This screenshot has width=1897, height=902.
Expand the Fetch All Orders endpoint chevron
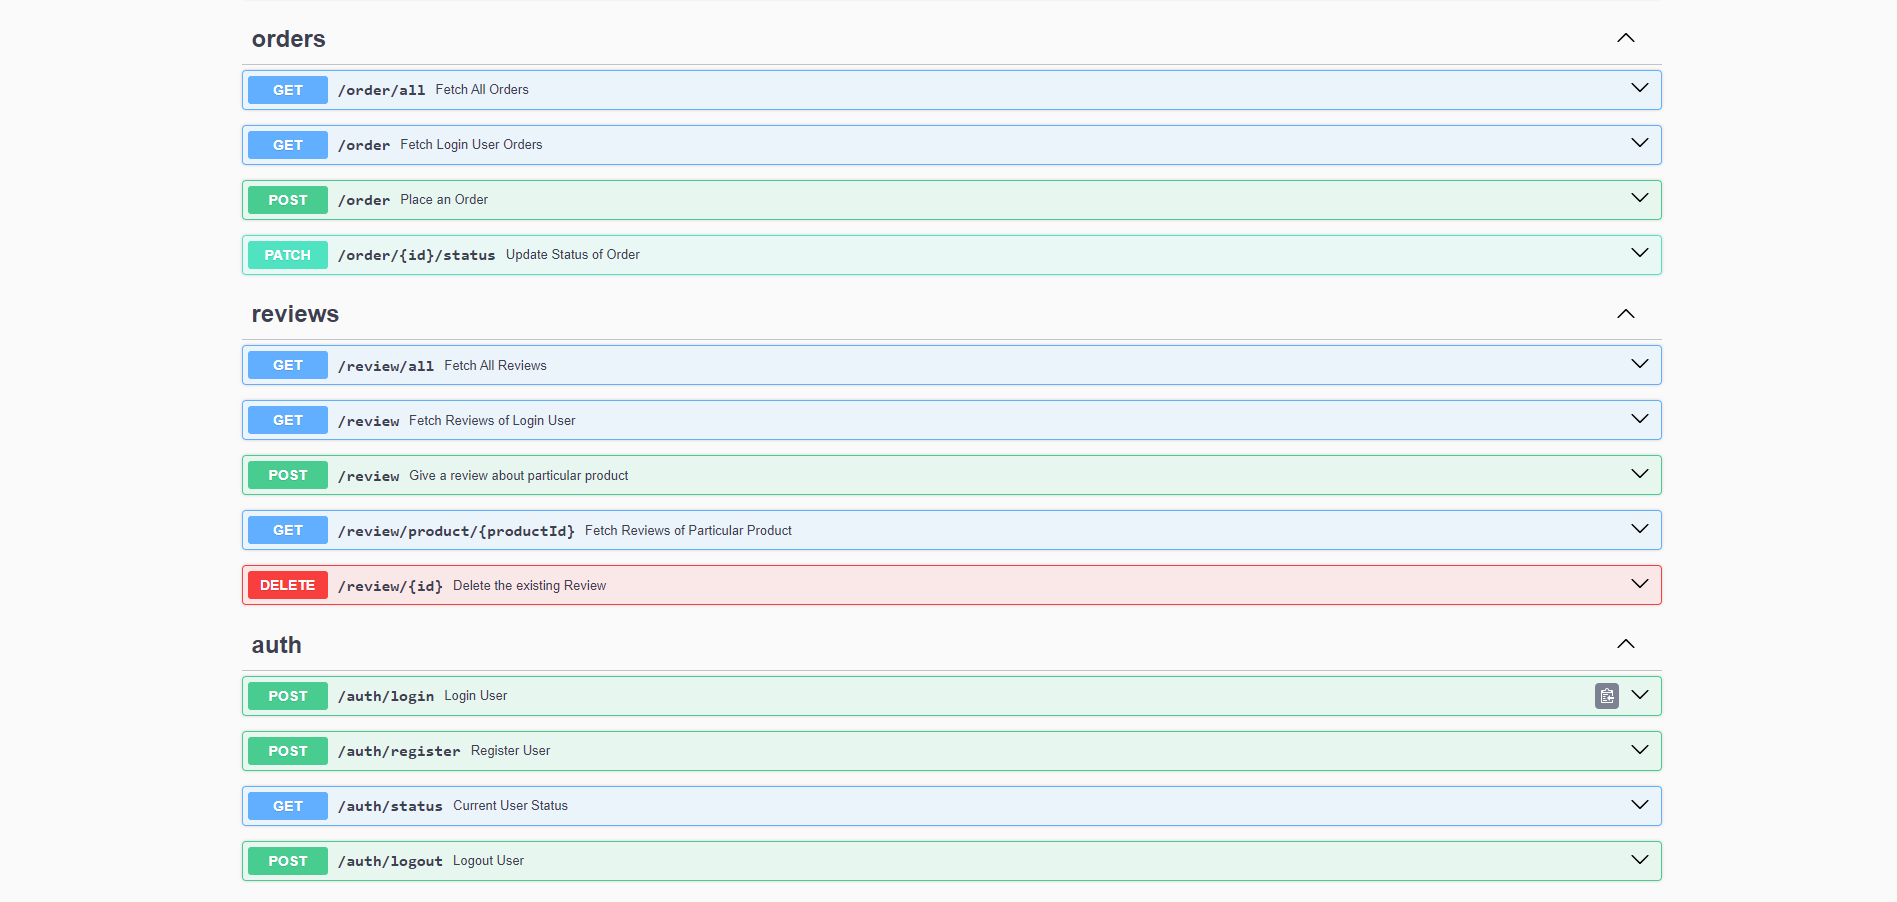pyautogui.click(x=1640, y=88)
